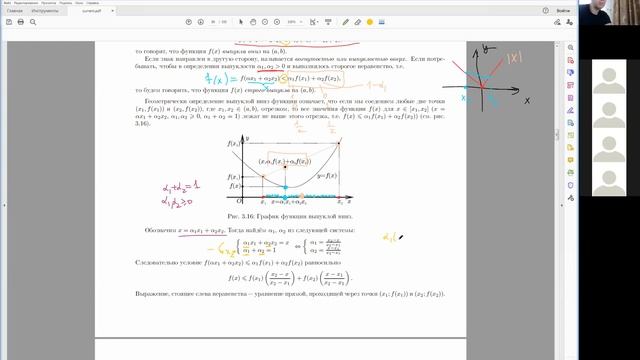The image size is (640, 360).
Task: Open the red Create PDF tool in right pane
Action: (571, 60)
